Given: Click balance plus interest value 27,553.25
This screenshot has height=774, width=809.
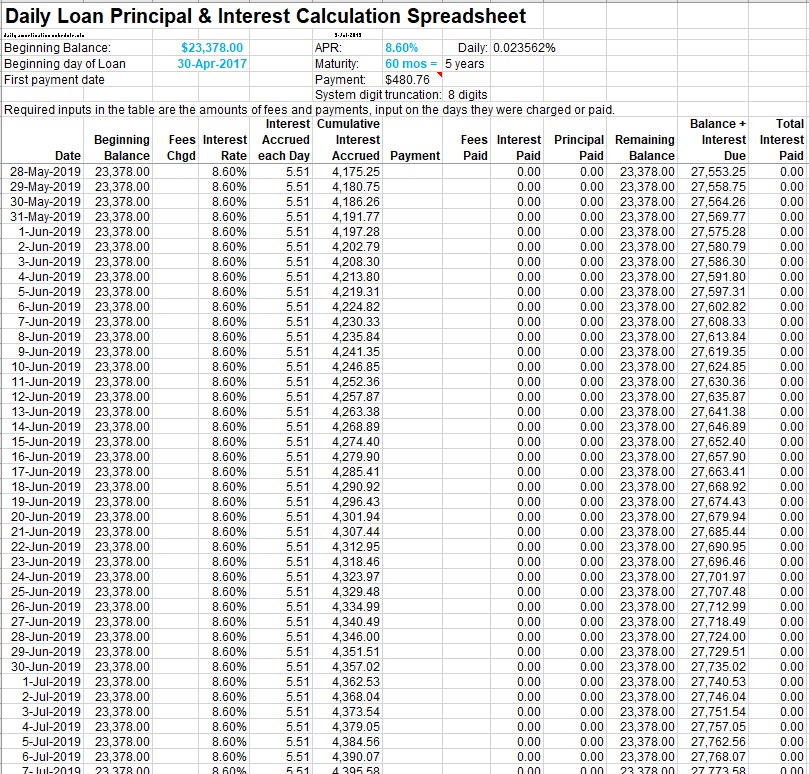Looking at the screenshot, I should [719, 172].
